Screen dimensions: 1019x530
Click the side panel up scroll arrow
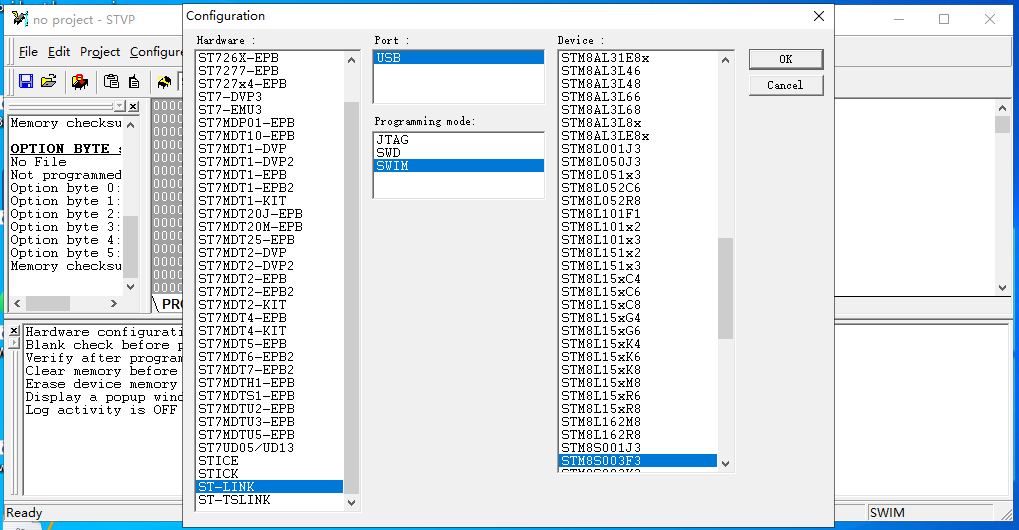click(x=131, y=125)
